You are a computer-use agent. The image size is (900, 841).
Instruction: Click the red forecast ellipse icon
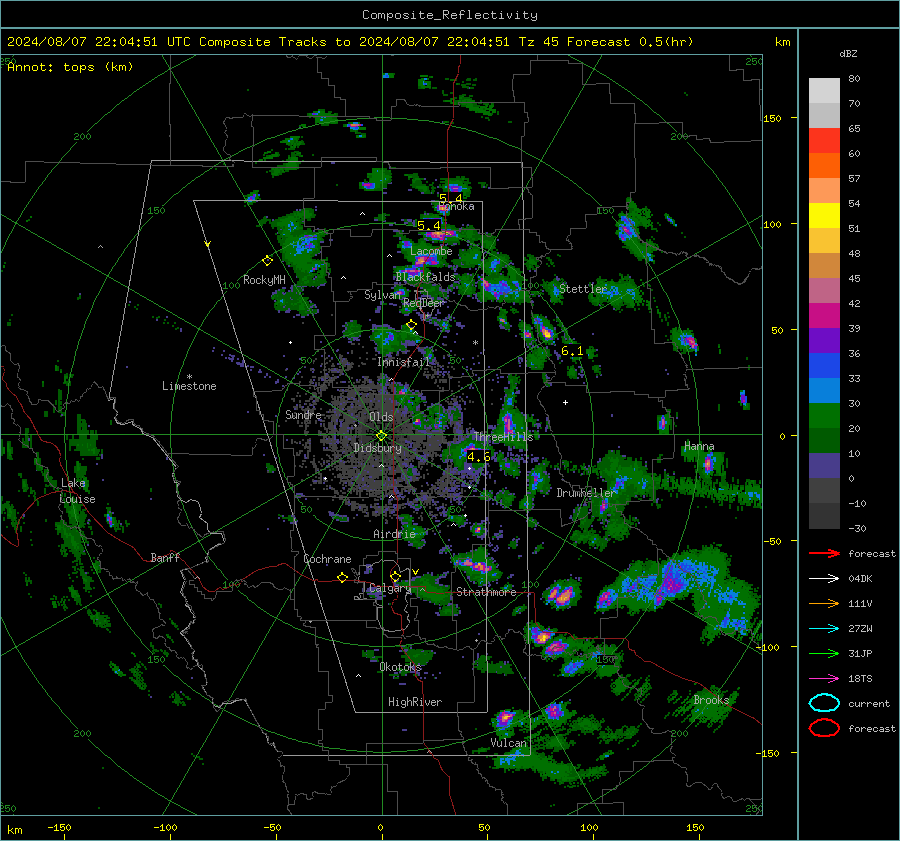[x=824, y=728]
